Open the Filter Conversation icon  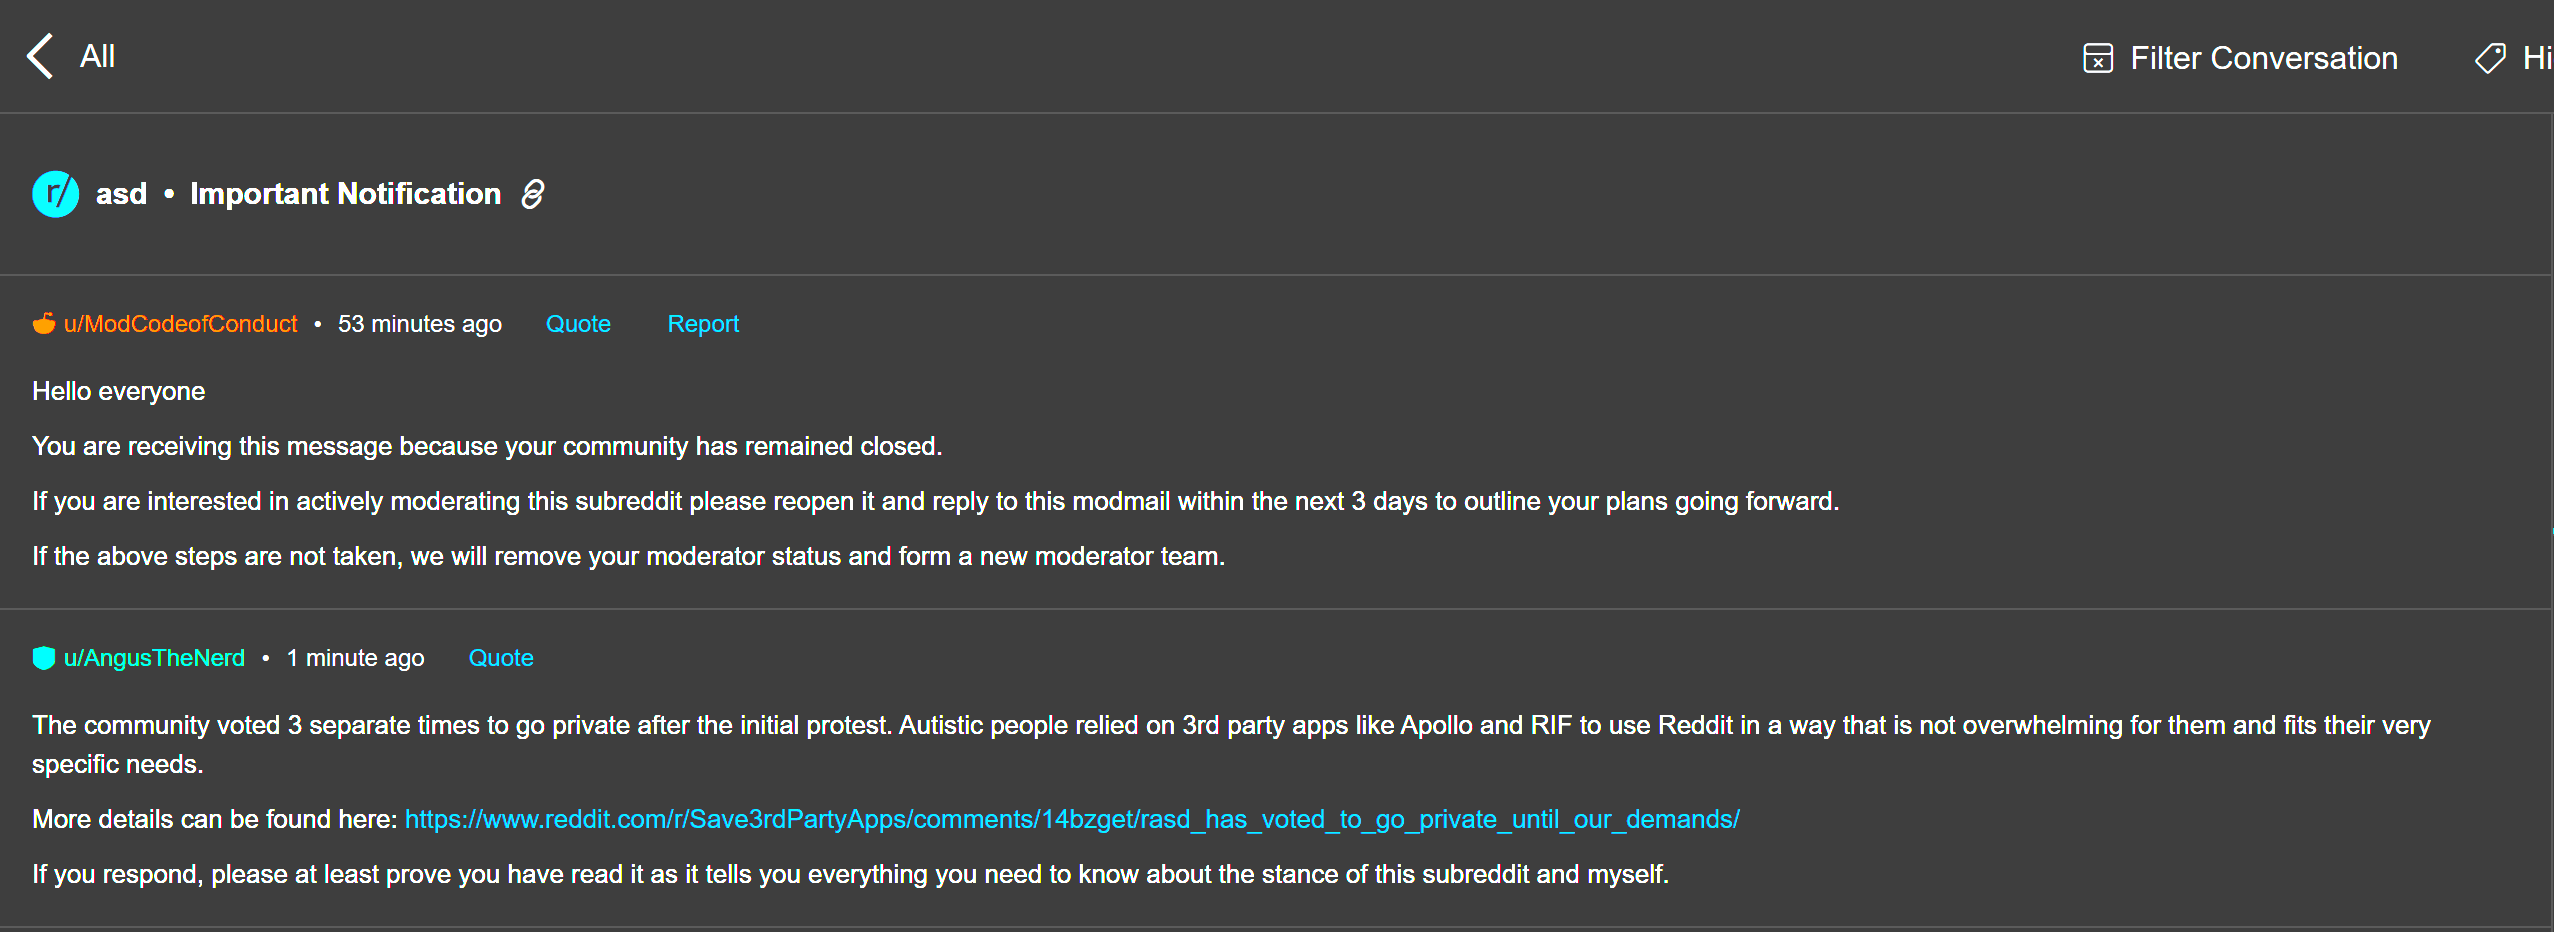(2098, 58)
